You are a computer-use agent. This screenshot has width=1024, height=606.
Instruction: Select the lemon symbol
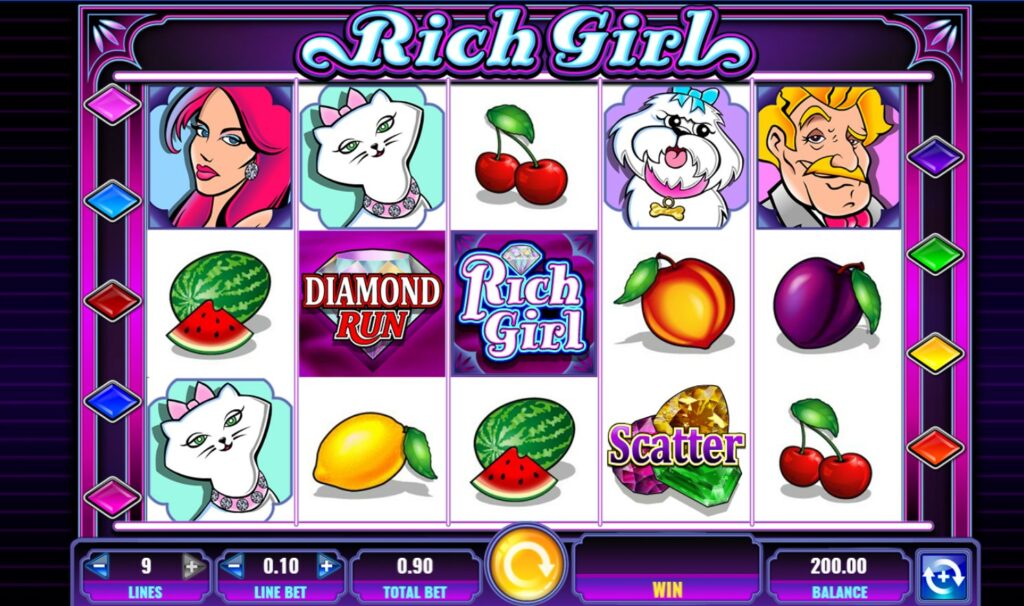coord(374,451)
